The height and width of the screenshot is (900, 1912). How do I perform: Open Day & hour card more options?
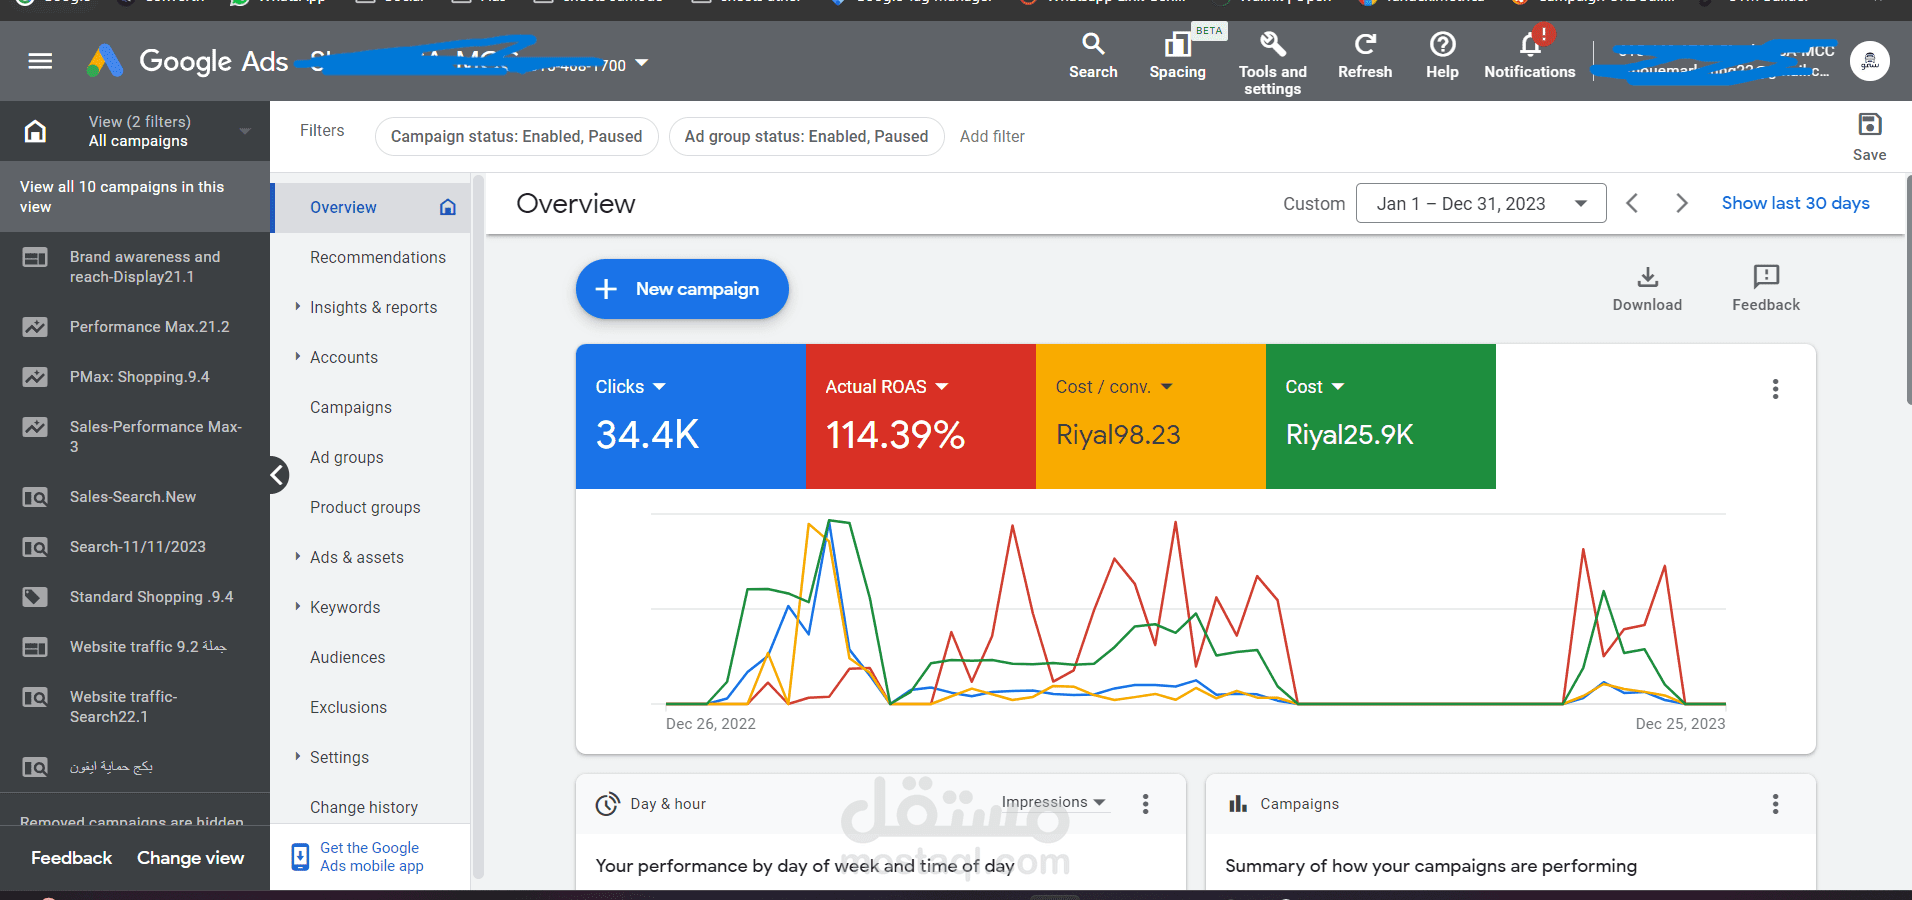tap(1145, 804)
